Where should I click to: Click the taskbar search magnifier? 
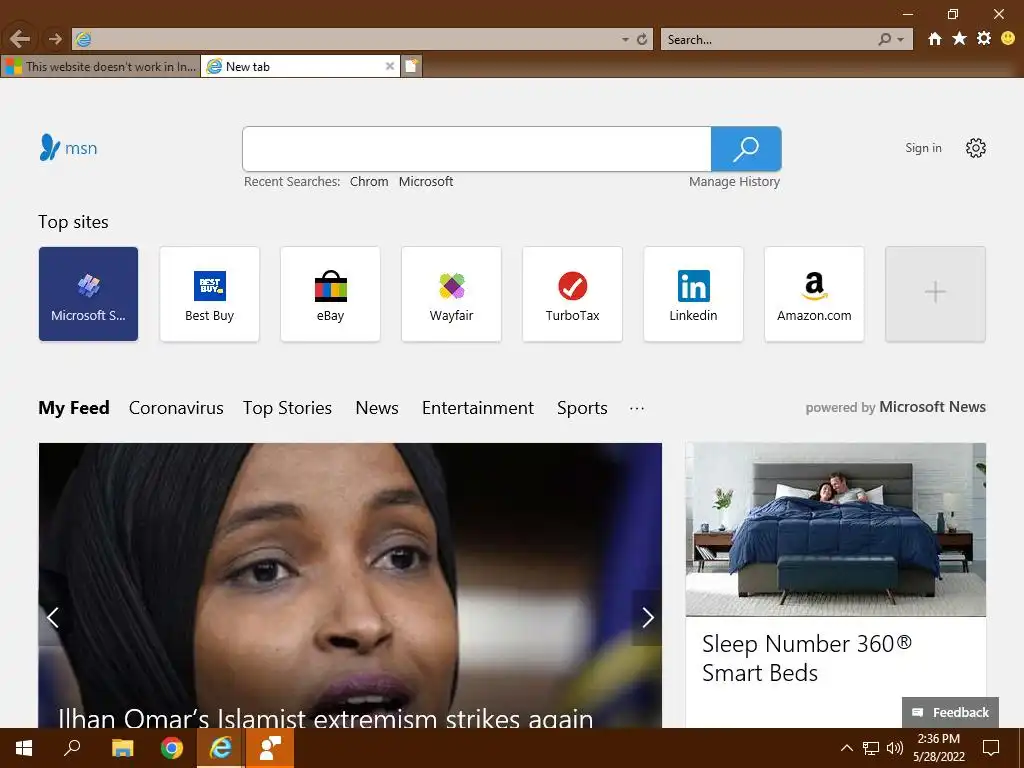click(x=72, y=748)
